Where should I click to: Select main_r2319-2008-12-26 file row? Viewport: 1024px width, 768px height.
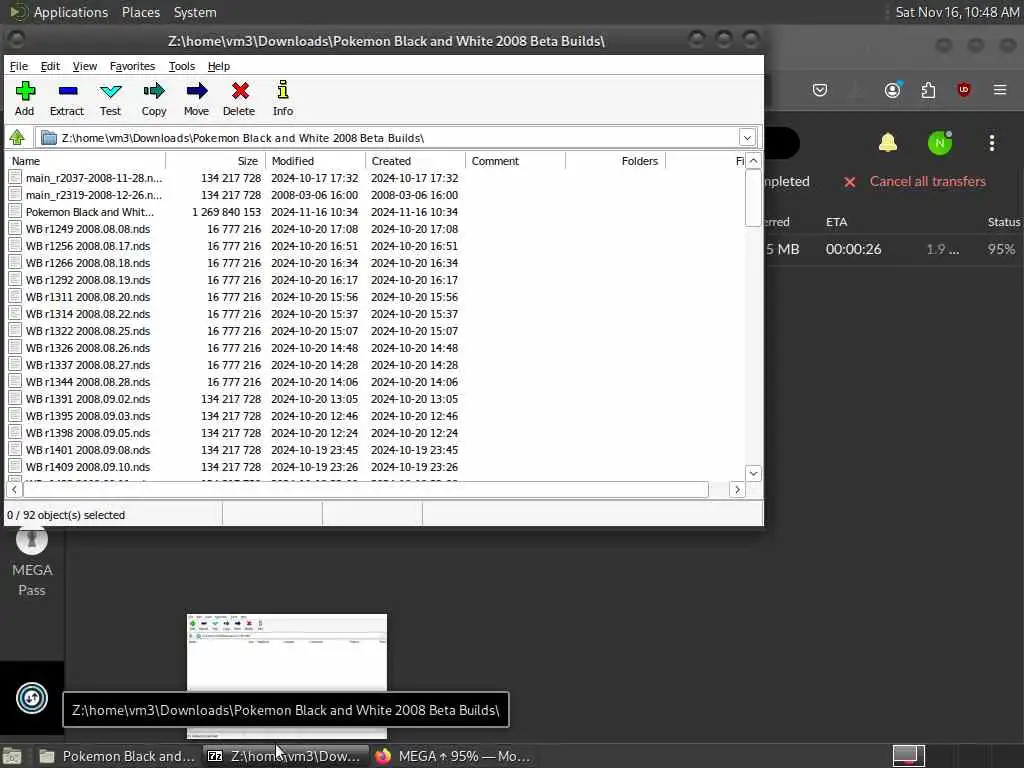(376, 195)
